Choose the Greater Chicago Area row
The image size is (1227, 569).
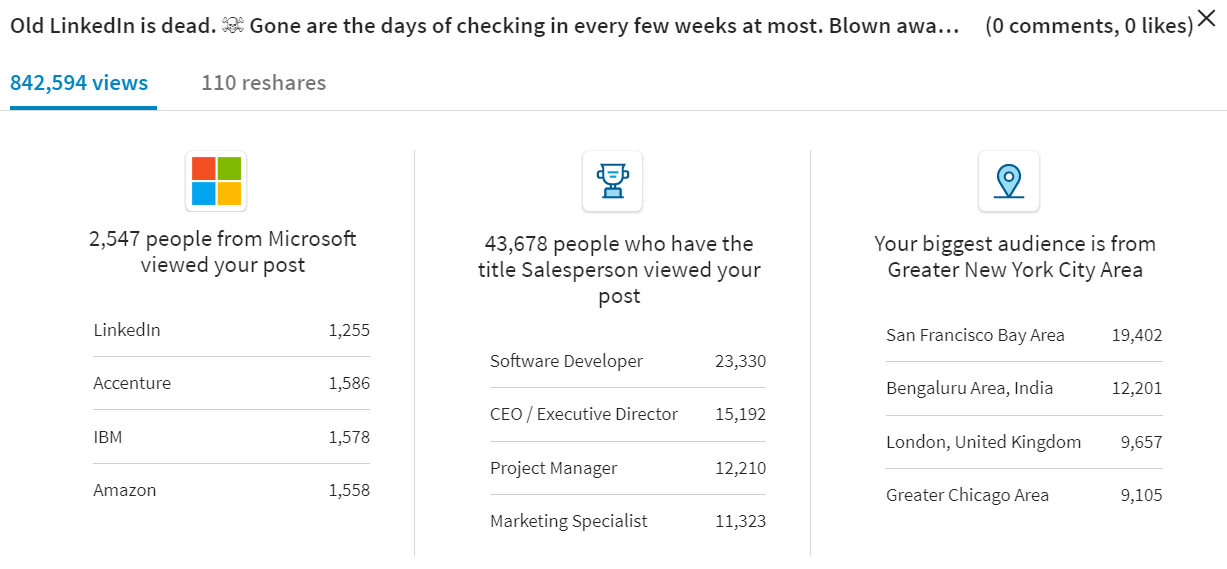[1024, 495]
